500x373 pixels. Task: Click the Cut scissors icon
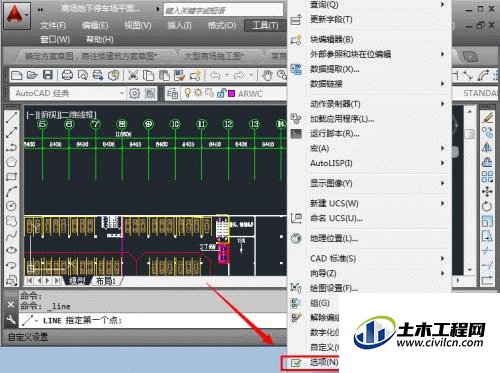[133, 75]
